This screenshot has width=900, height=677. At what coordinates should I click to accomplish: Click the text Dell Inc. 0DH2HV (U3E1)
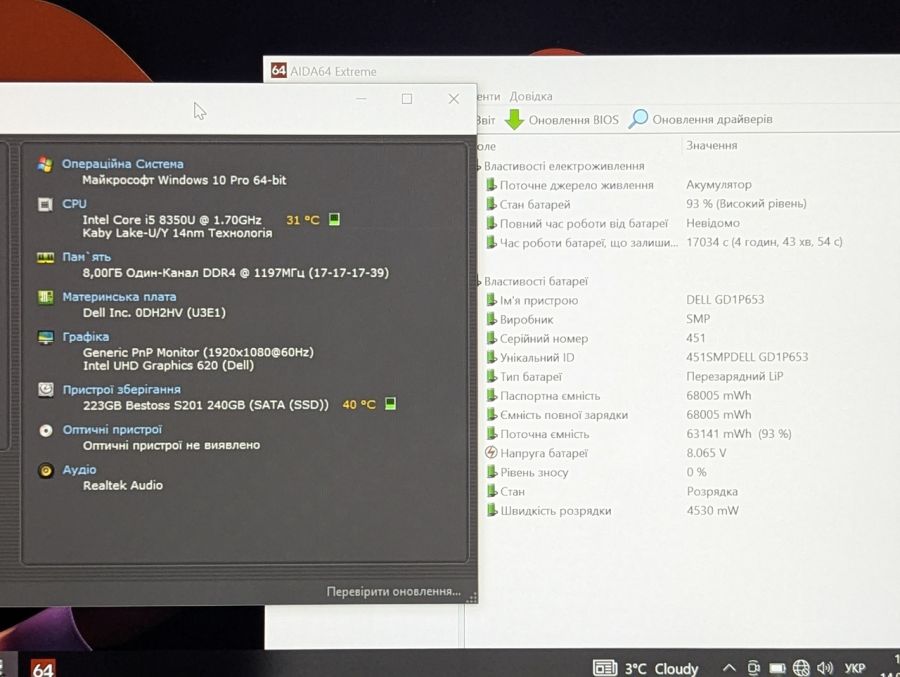coord(154,312)
